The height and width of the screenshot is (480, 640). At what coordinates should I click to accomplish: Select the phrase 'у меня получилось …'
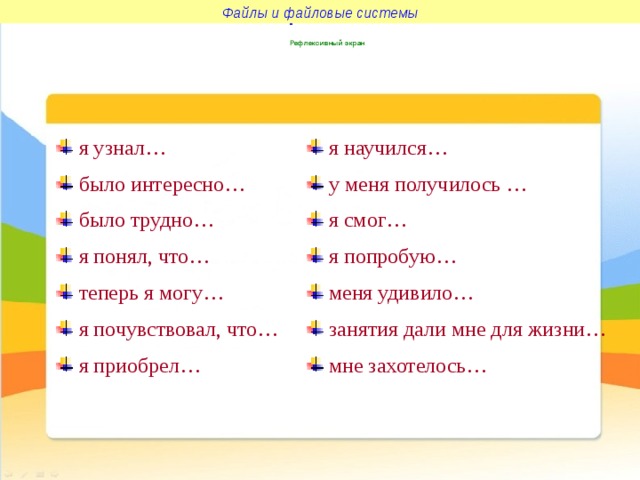427,185
